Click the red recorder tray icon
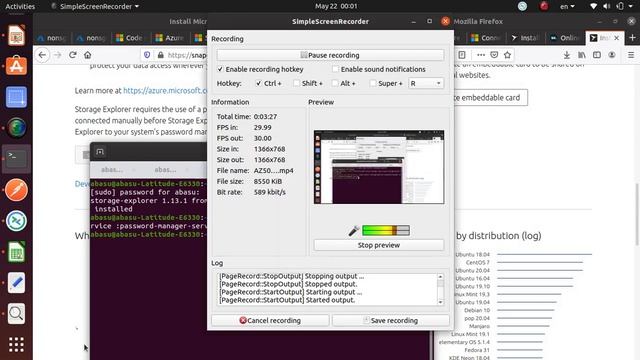The width and height of the screenshot is (640, 360). pyautogui.click(x=544, y=6)
